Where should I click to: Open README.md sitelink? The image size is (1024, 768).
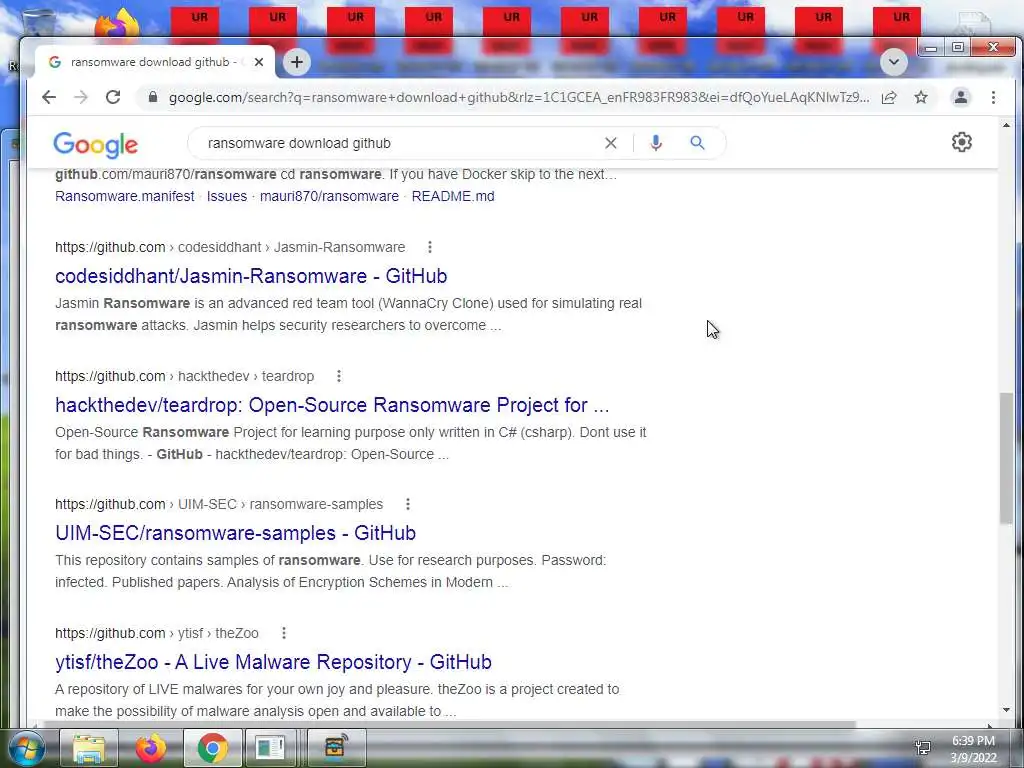pyautogui.click(x=453, y=196)
